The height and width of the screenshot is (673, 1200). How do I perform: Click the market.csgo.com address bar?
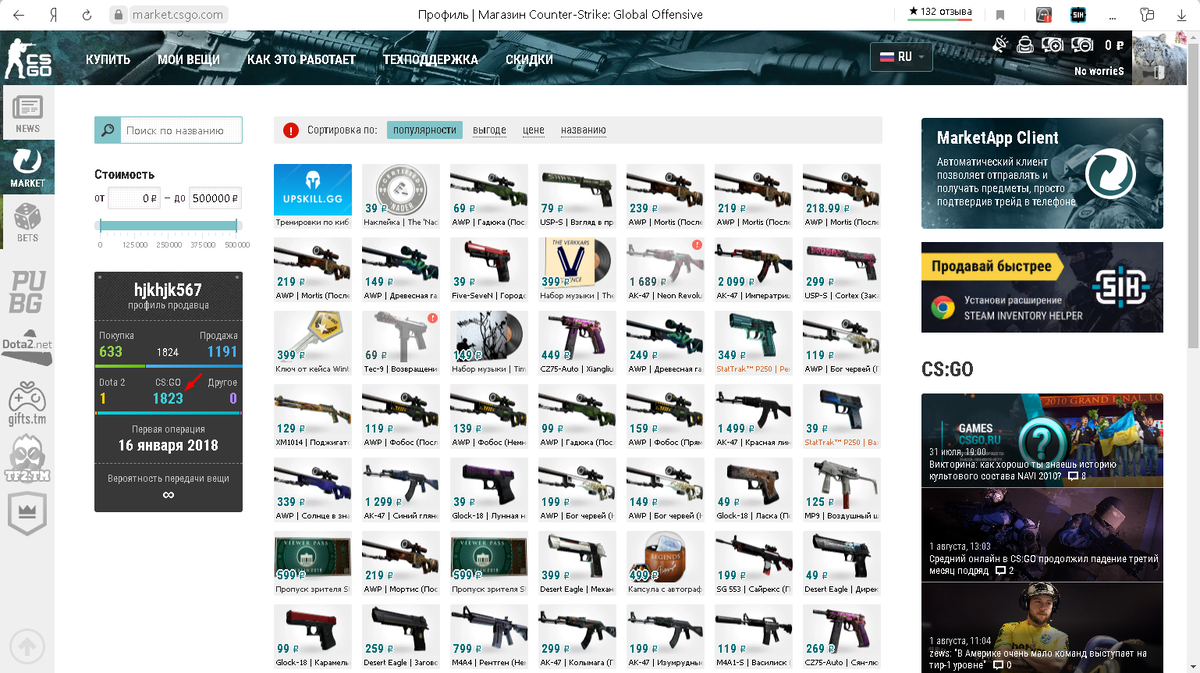(170, 15)
